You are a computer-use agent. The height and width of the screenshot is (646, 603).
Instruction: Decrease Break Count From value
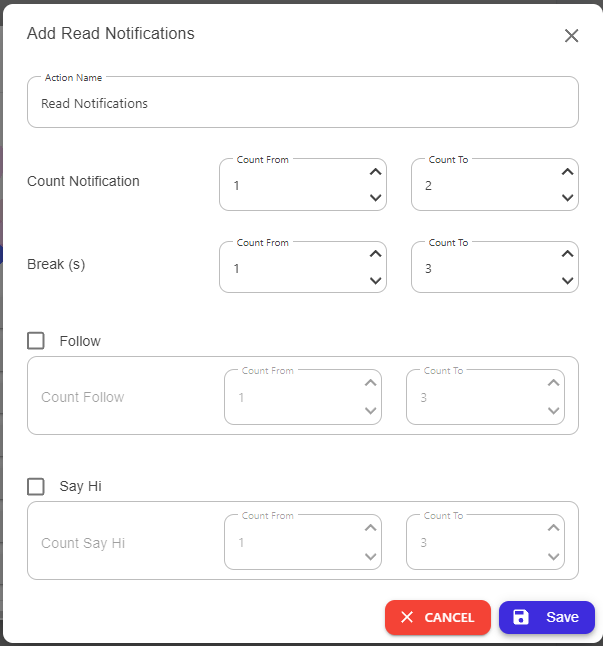tap(375, 281)
